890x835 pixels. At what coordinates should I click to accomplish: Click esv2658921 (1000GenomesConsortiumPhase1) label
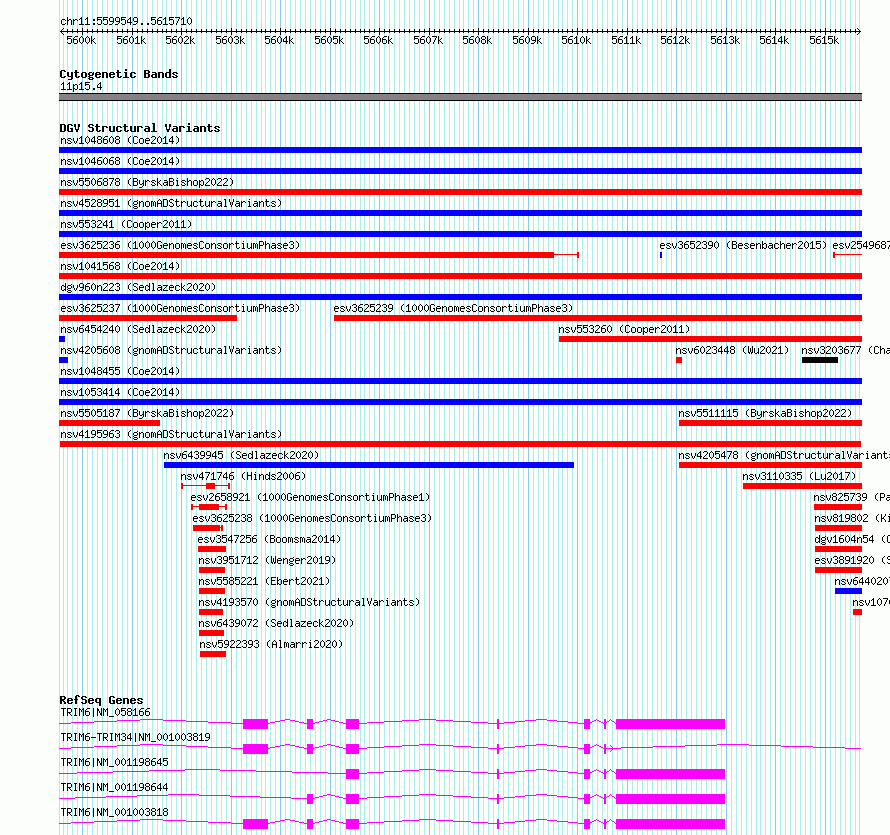click(x=310, y=497)
